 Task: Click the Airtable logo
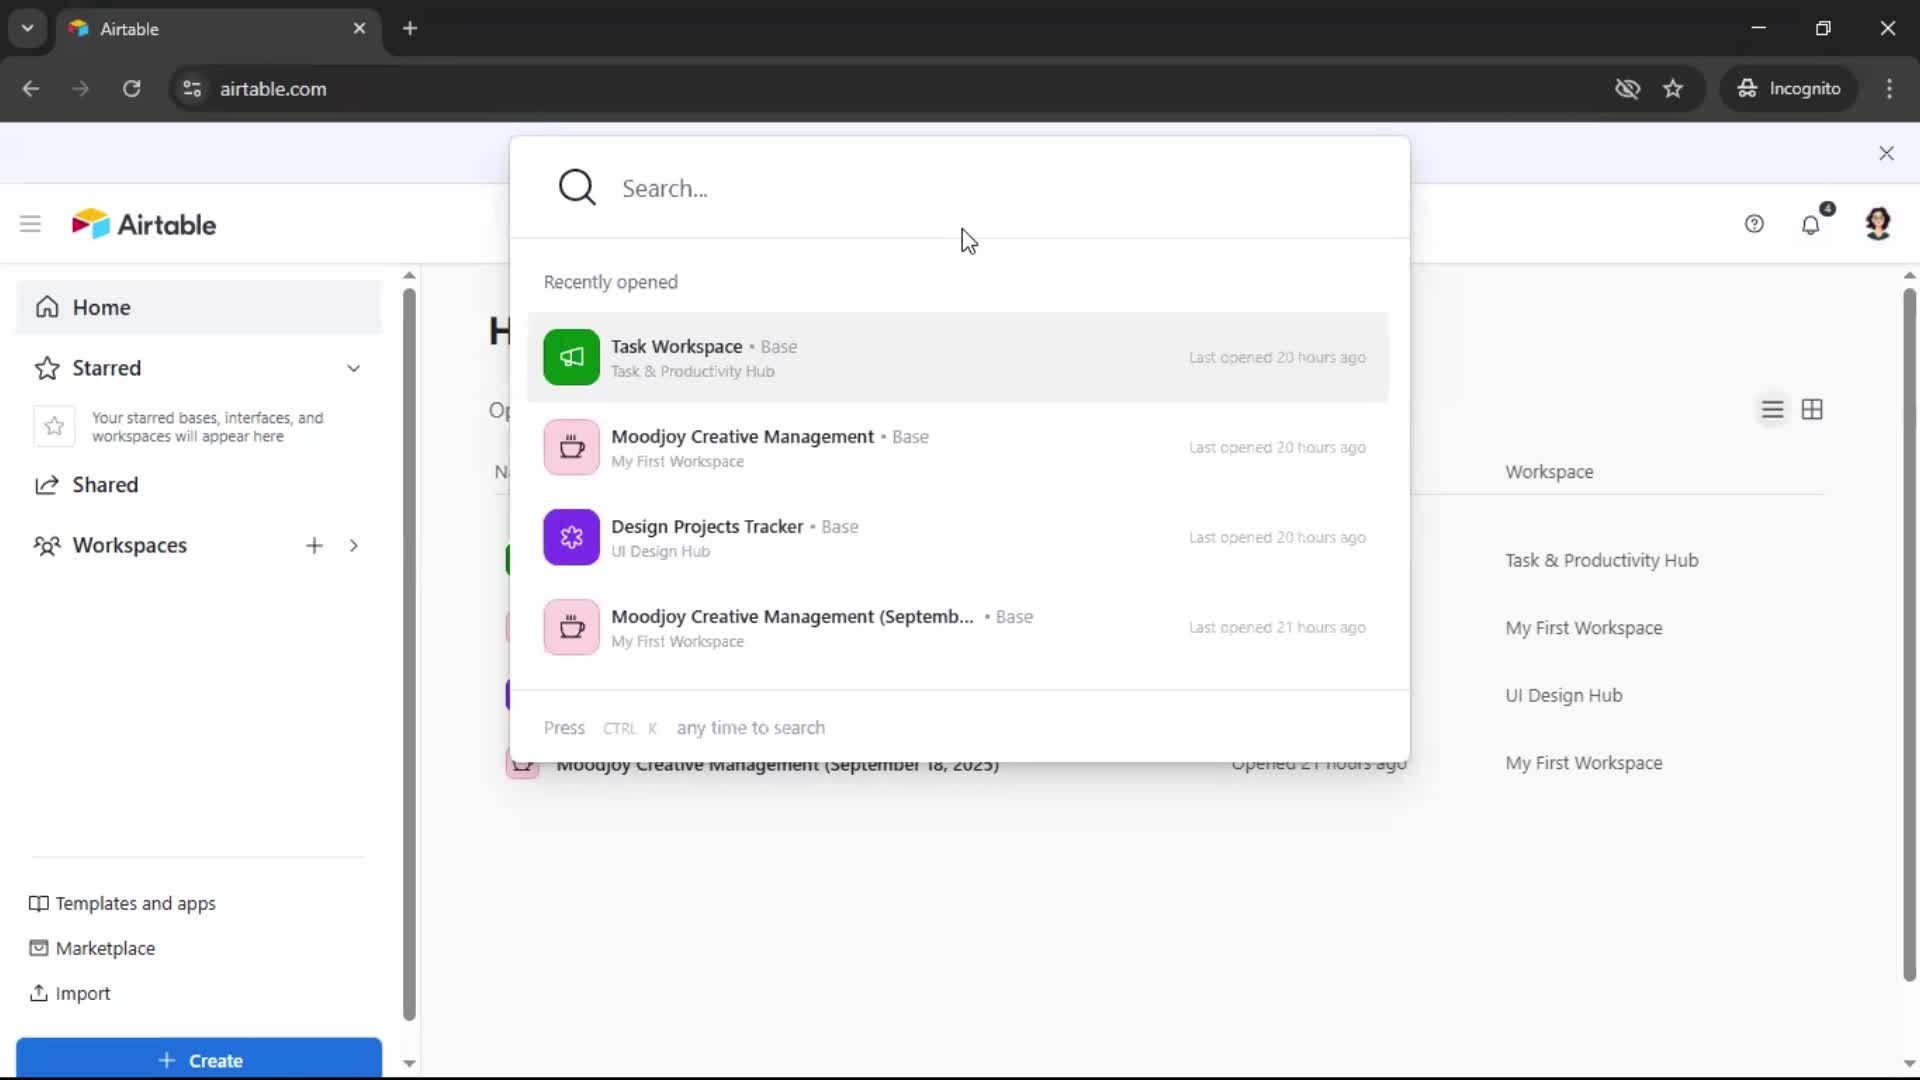click(x=144, y=223)
